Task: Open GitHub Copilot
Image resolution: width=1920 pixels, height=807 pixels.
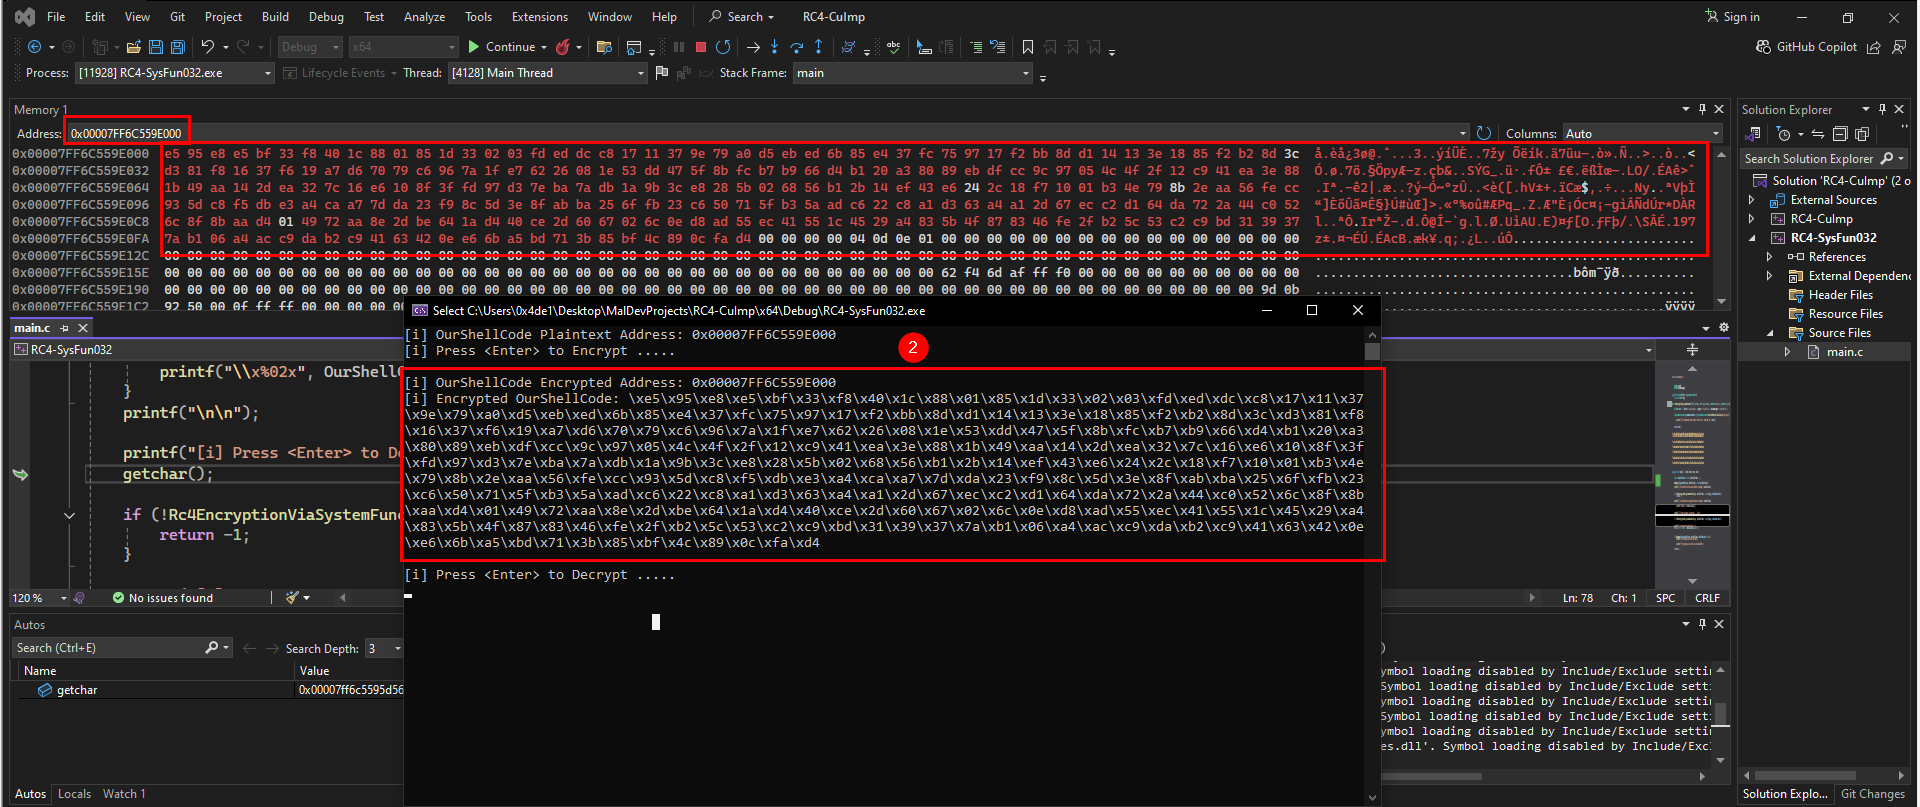Action: (x=1807, y=47)
